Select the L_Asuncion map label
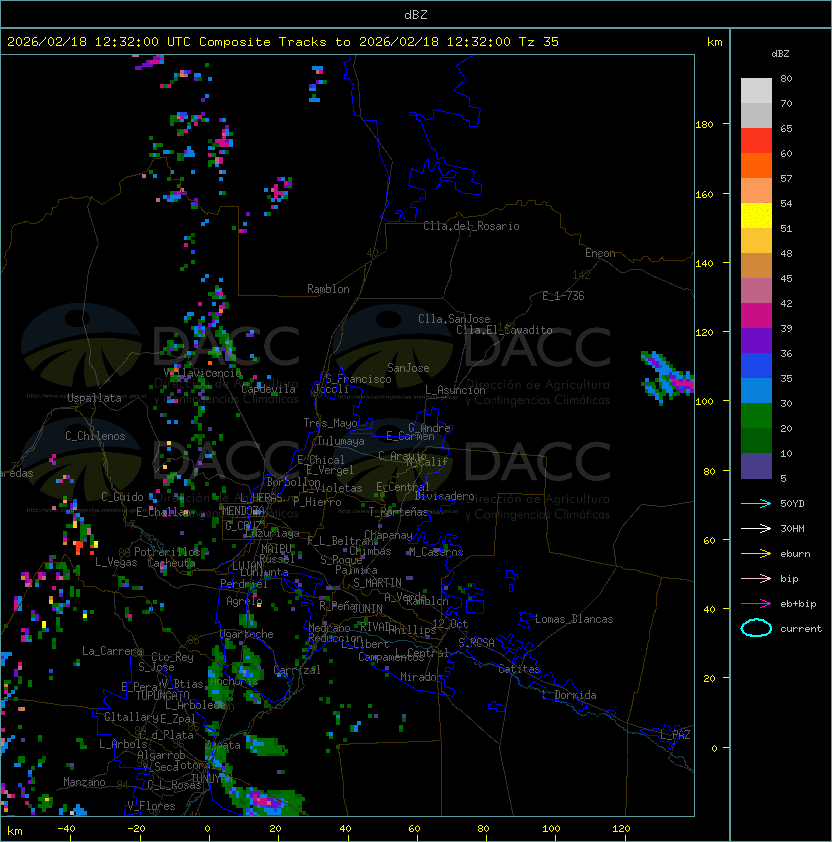This screenshot has width=832, height=842. (x=455, y=390)
